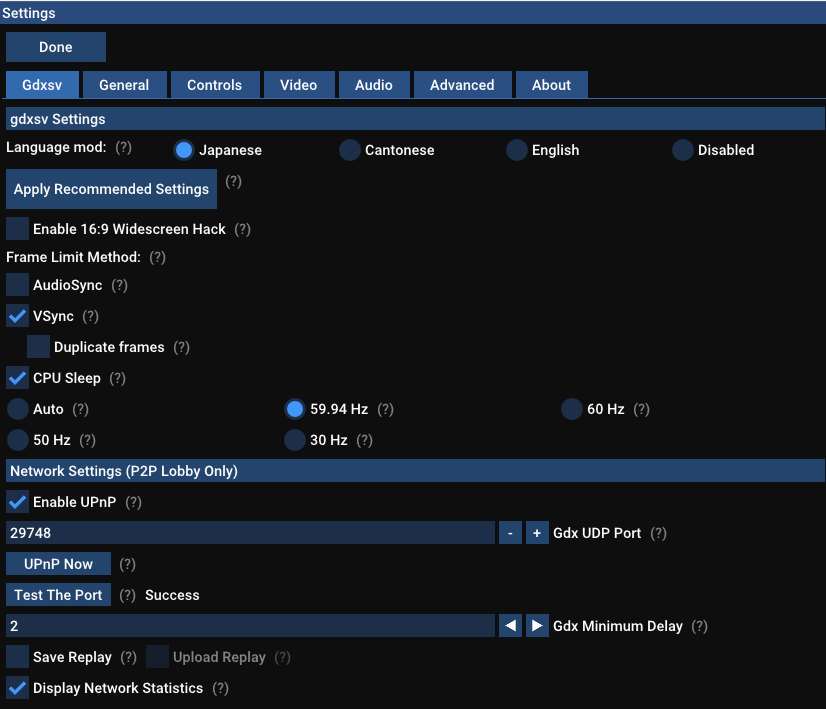
Task: Select English language mod option
Action: pos(516,150)
